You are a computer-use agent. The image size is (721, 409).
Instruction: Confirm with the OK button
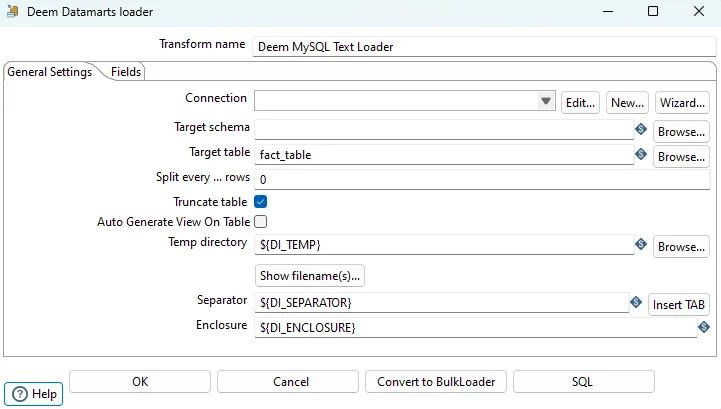point(140,382)
